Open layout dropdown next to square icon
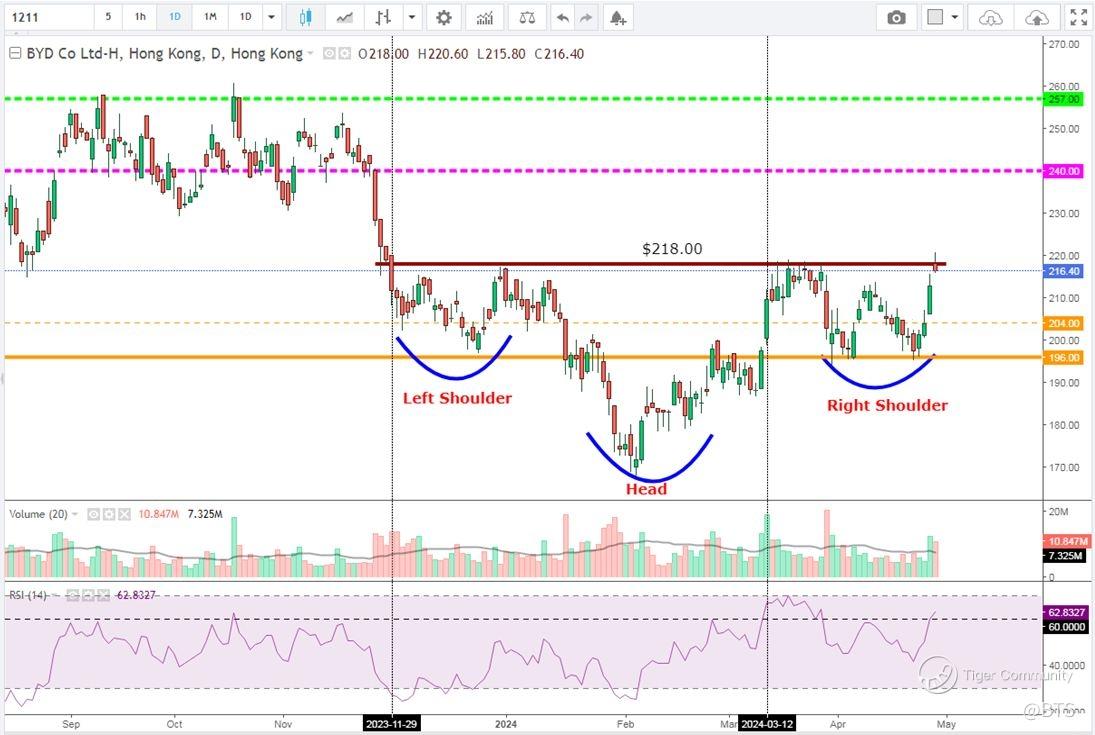 pyautogui.click(x=955, y=17)
